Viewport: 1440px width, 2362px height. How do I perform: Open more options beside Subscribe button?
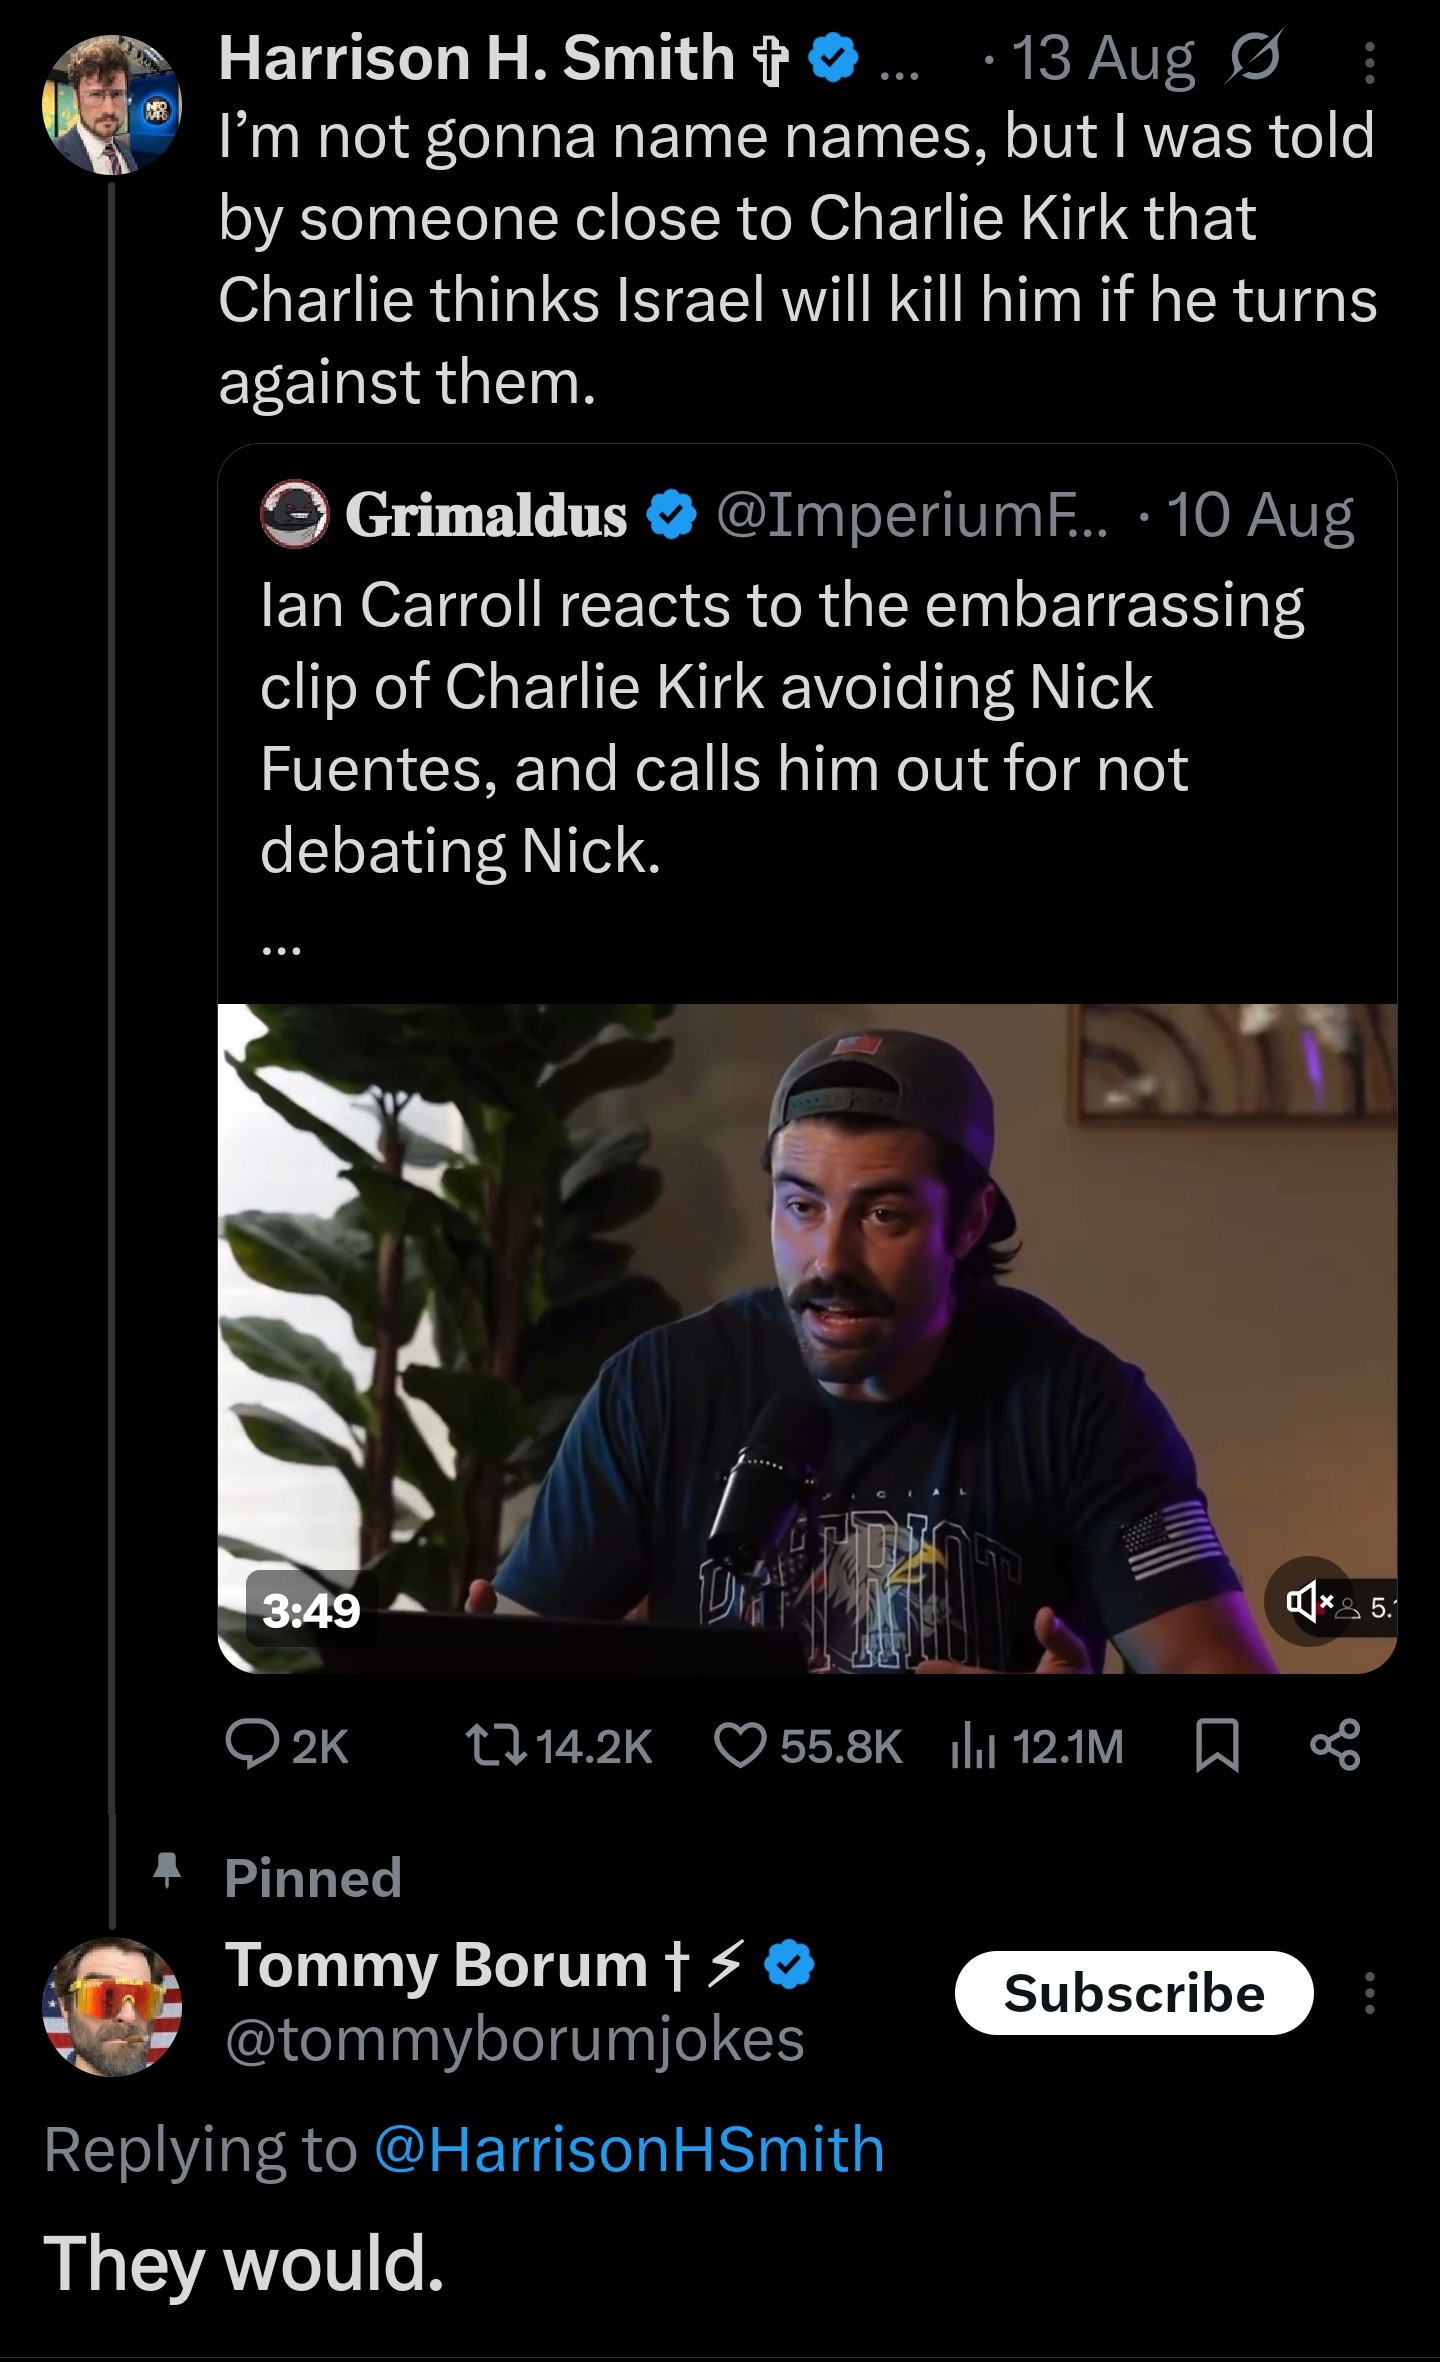(1370, 1993)
